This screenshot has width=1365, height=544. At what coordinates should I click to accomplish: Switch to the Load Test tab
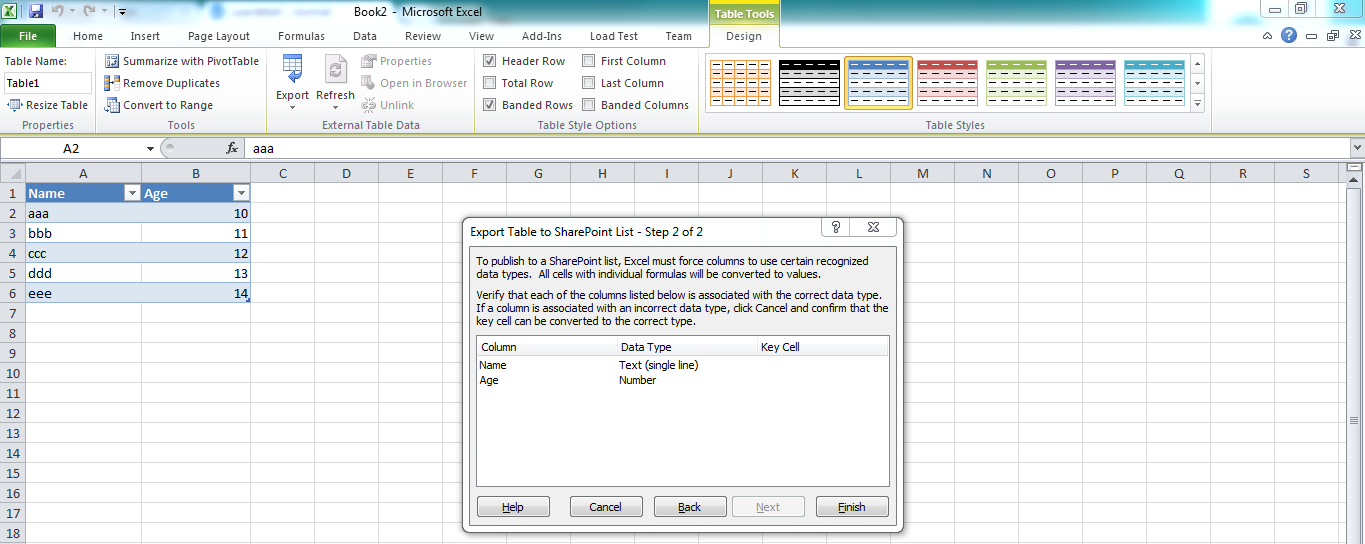[x=614, y=36]
